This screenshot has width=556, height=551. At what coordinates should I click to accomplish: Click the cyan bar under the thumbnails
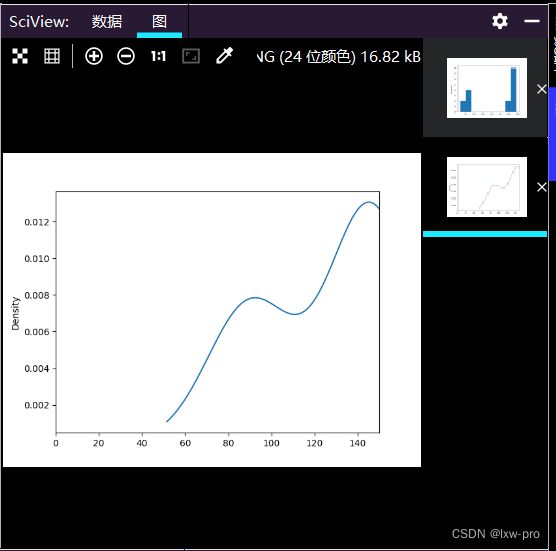pos(485,234)
